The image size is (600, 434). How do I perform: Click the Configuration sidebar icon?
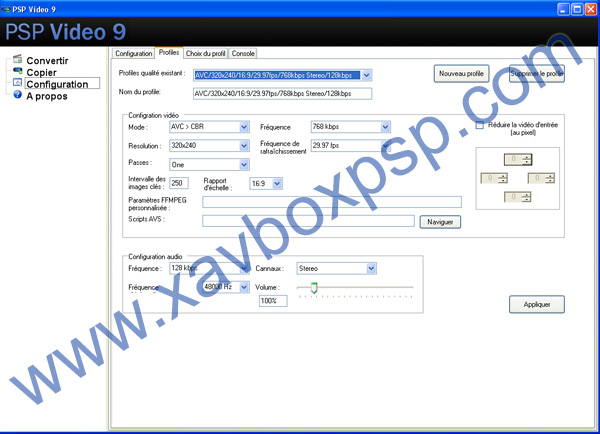(18, 82)
